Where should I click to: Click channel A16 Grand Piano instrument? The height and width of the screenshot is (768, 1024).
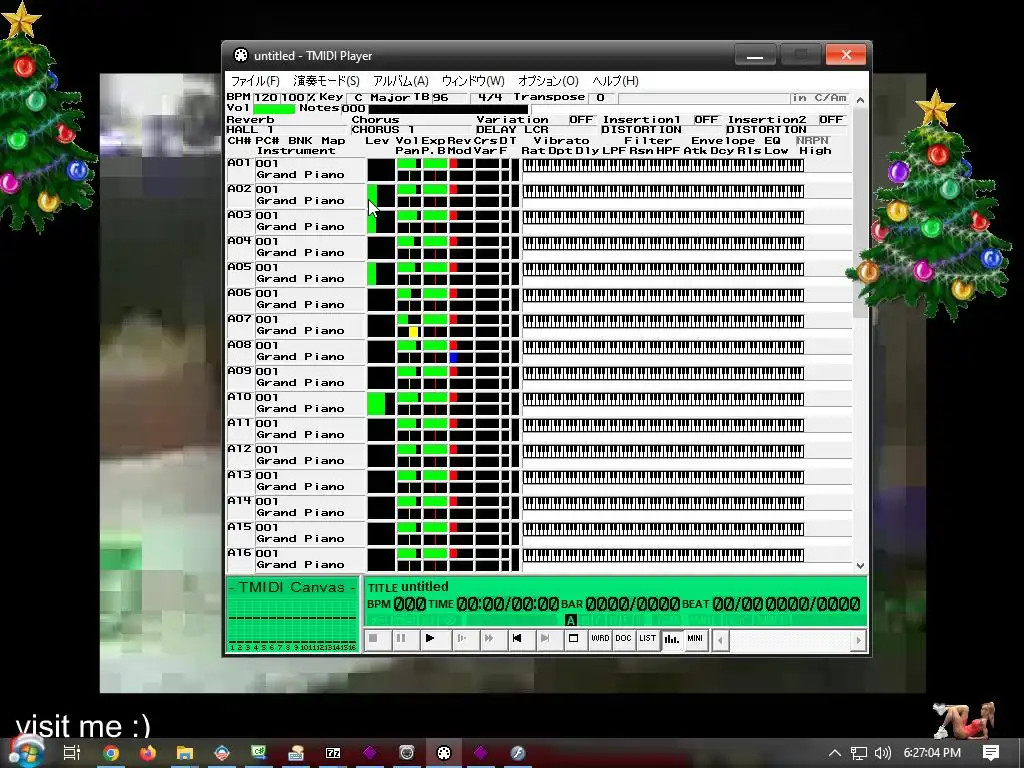pyautogui.click(x=300, y=565)
